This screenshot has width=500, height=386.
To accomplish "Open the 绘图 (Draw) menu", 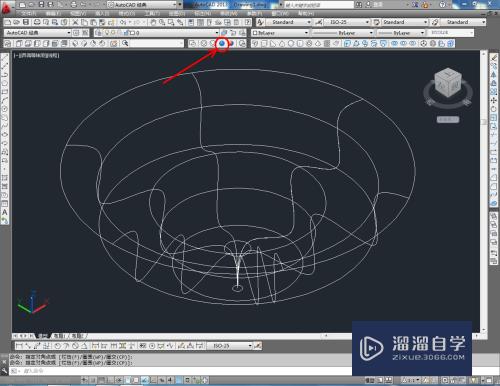I will (177, 14).
